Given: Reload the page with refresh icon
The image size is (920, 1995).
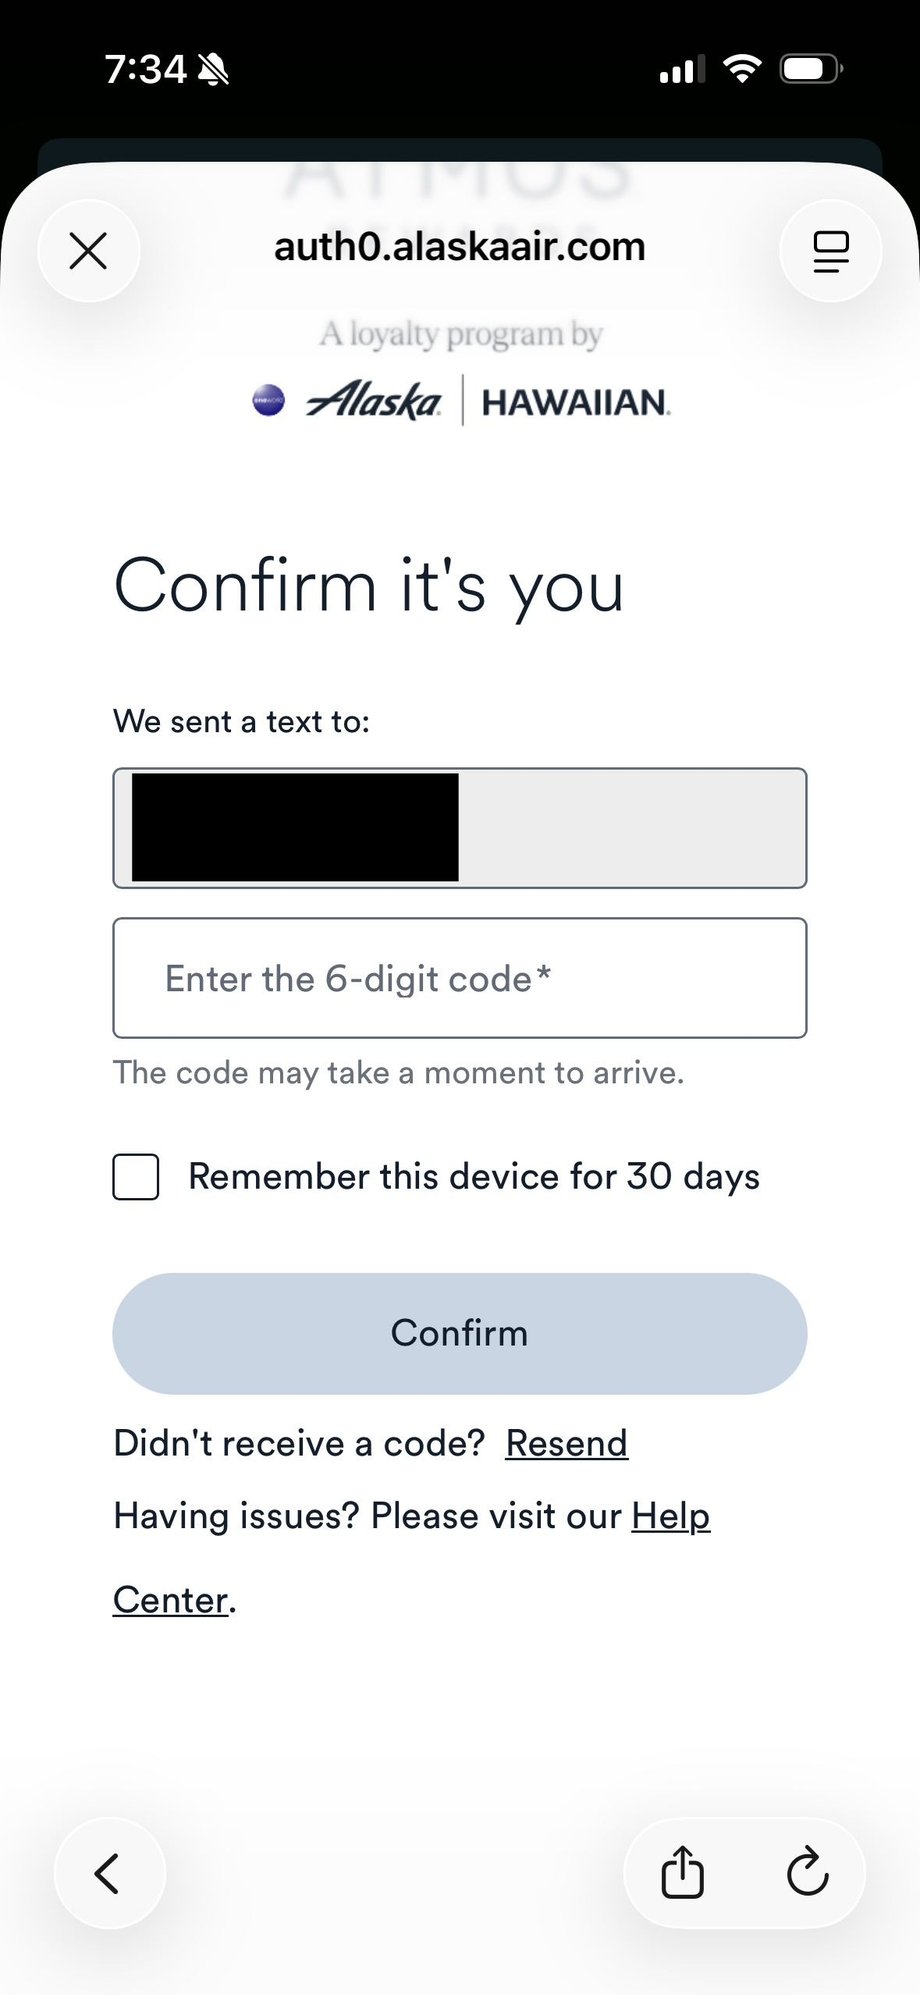Looking at the screenshot, I should click(x=807, y=1872).
